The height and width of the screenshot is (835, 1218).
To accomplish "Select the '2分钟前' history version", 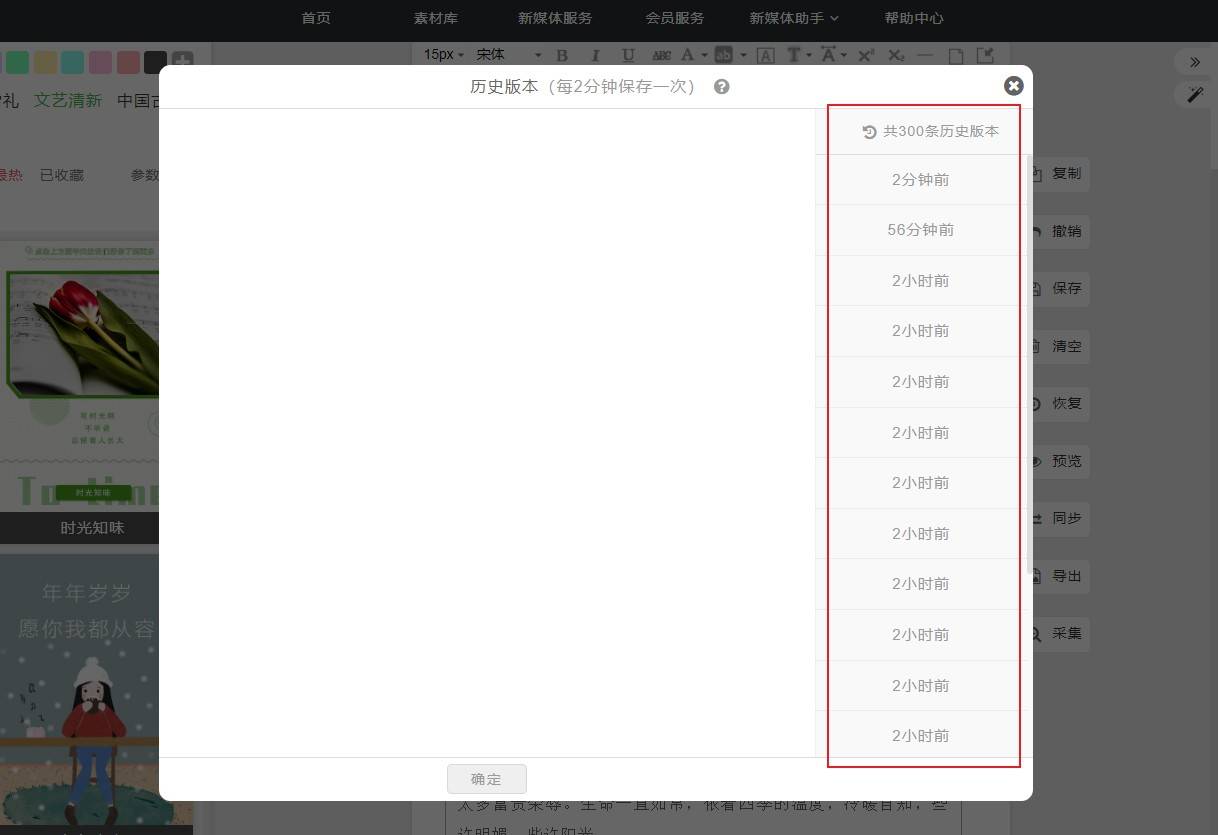I will click(x=920, y=180).
